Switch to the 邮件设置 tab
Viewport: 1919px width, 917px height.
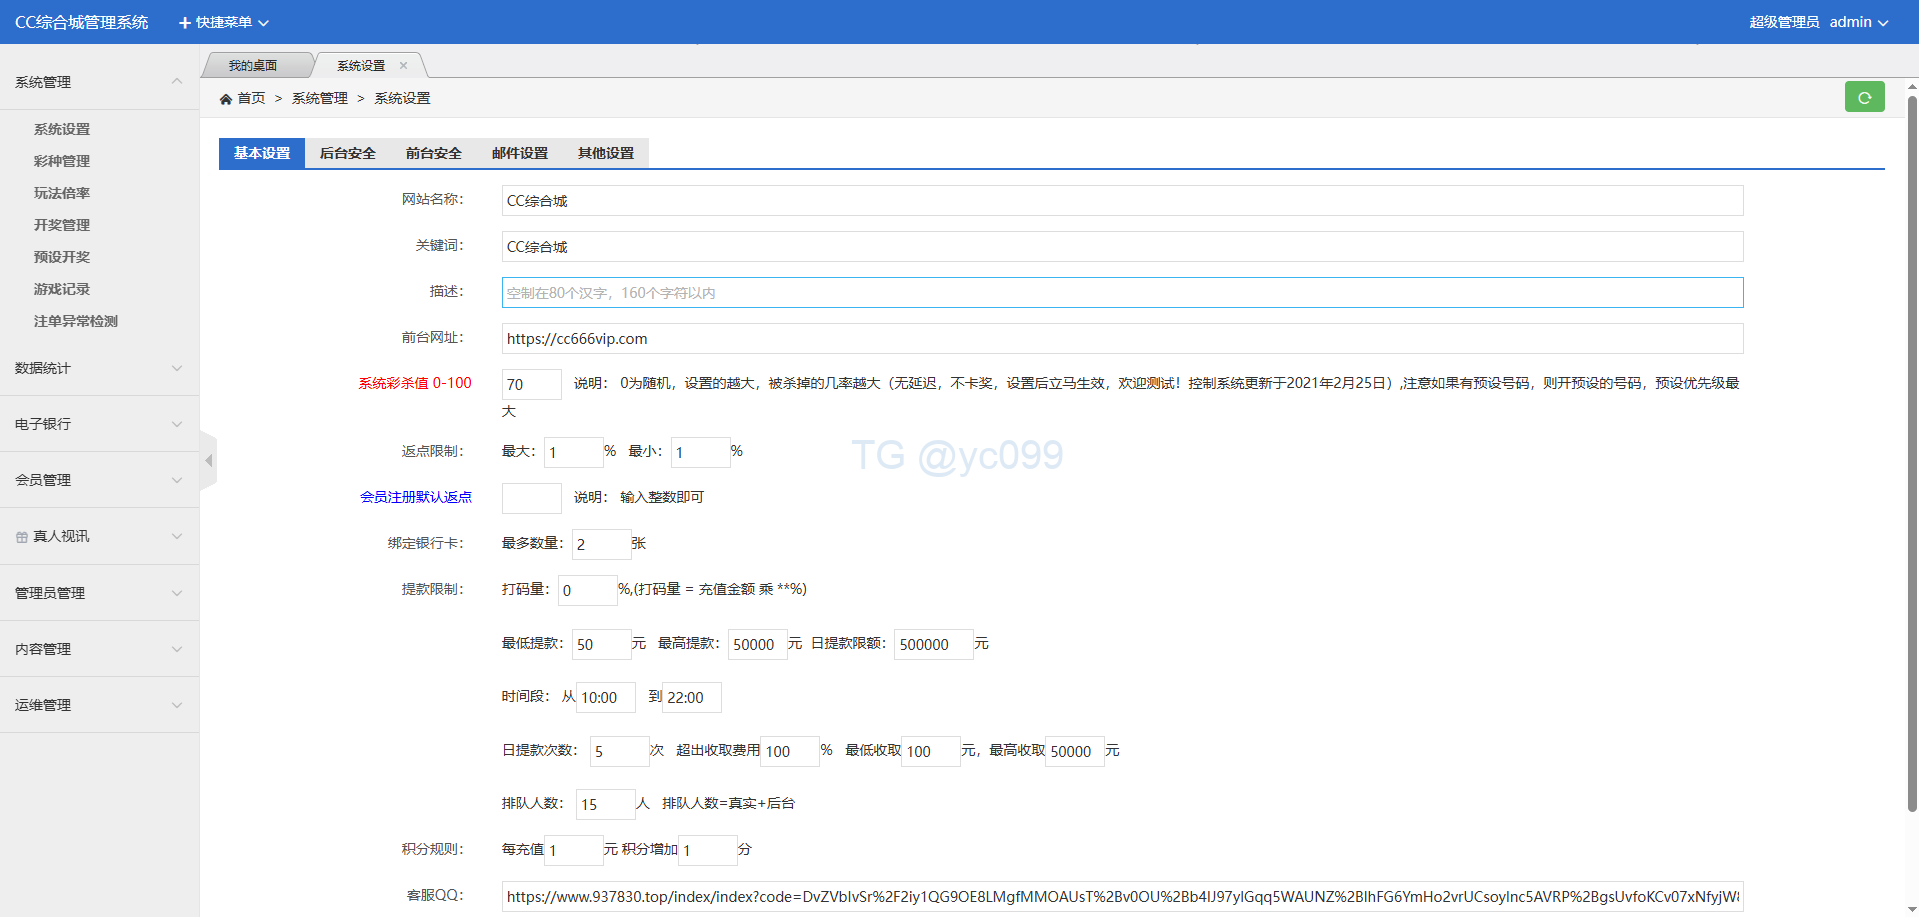pos(520,153)
